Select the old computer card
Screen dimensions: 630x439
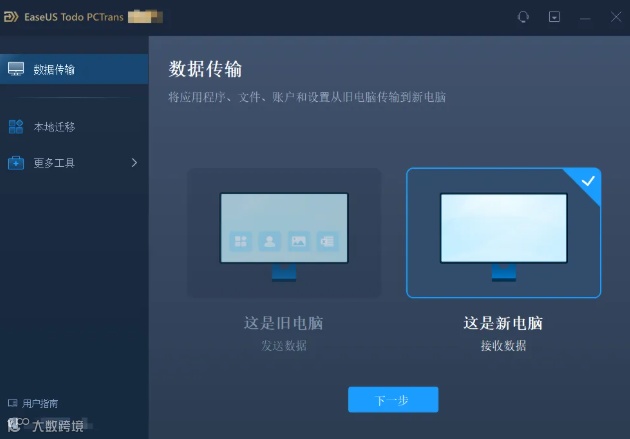(x=284, y=233)
